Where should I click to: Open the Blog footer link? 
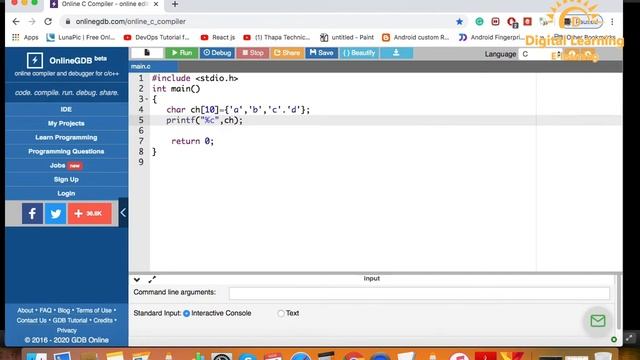tap(64, 310)
